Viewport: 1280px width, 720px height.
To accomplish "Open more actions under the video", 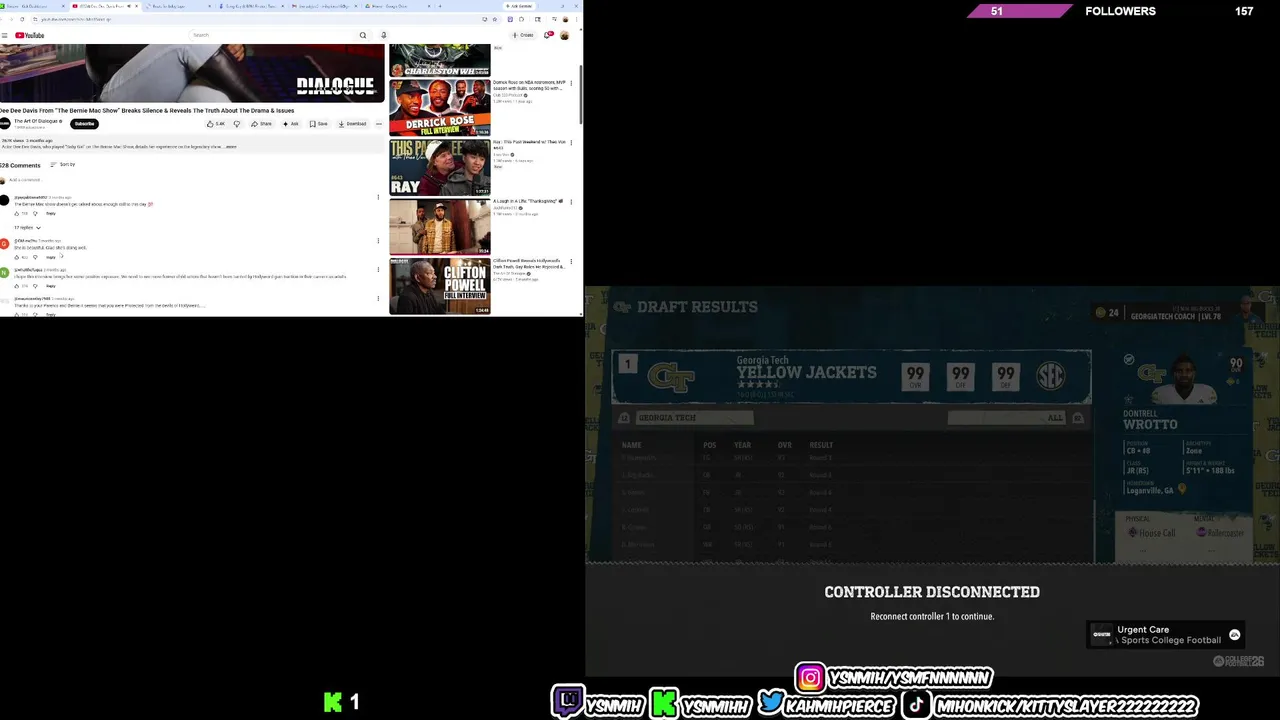I will tap(378, 124).
